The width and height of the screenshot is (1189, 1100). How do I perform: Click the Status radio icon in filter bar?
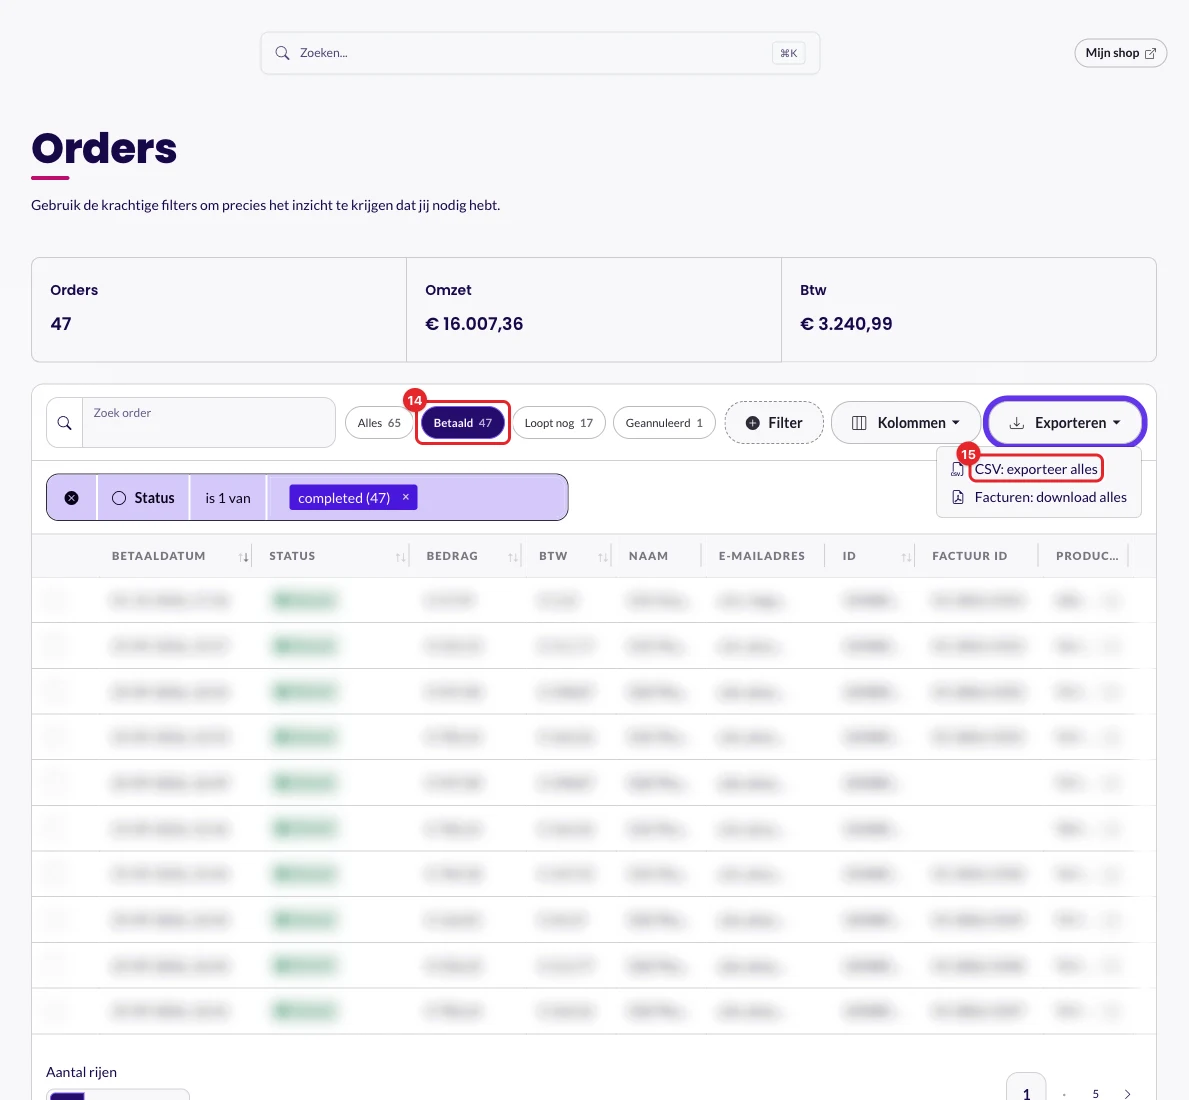coord(118,498)
